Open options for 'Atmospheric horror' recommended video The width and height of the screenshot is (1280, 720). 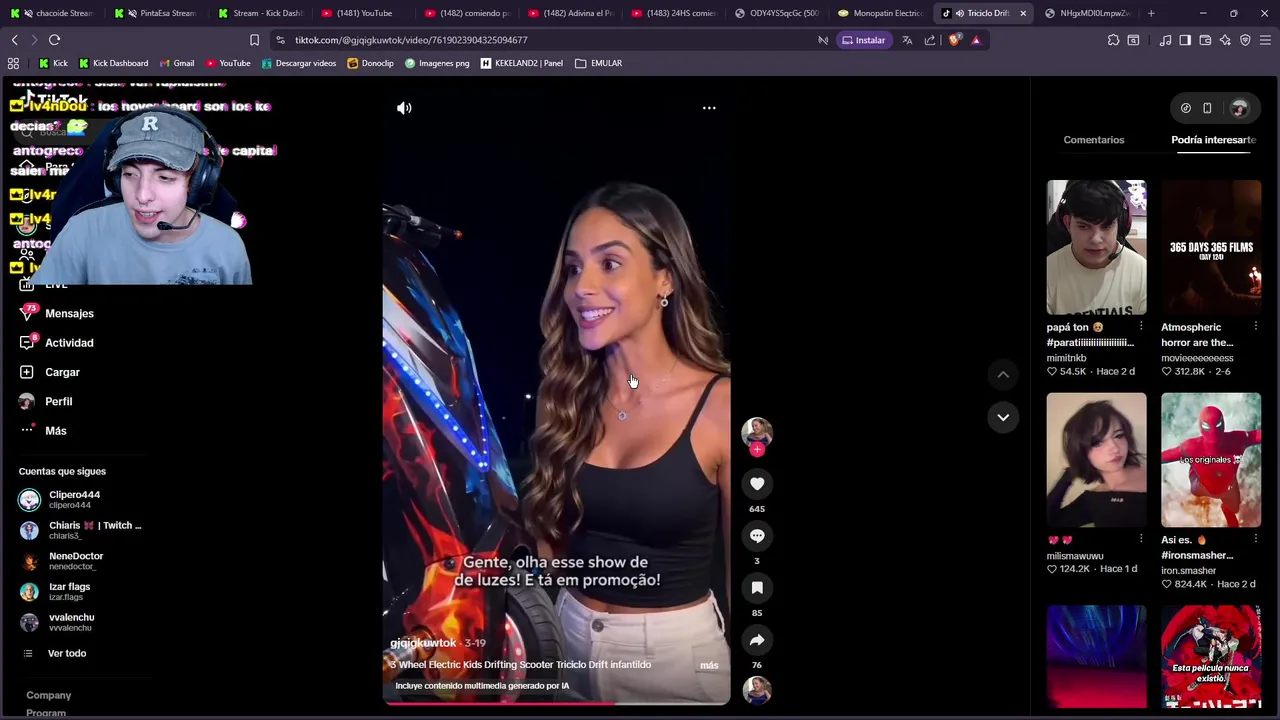1256,327
